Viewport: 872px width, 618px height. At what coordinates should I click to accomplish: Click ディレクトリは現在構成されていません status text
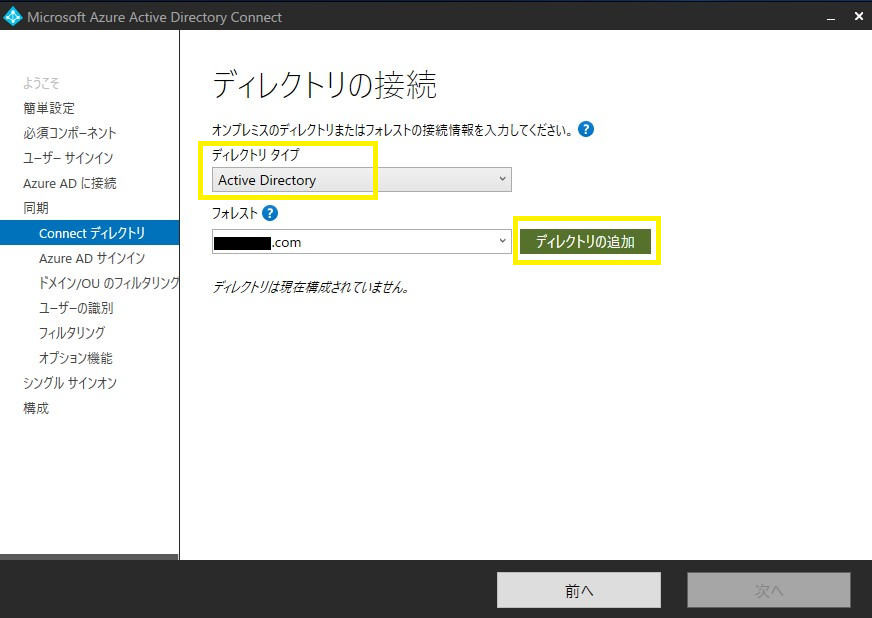[x=311, y=287]
